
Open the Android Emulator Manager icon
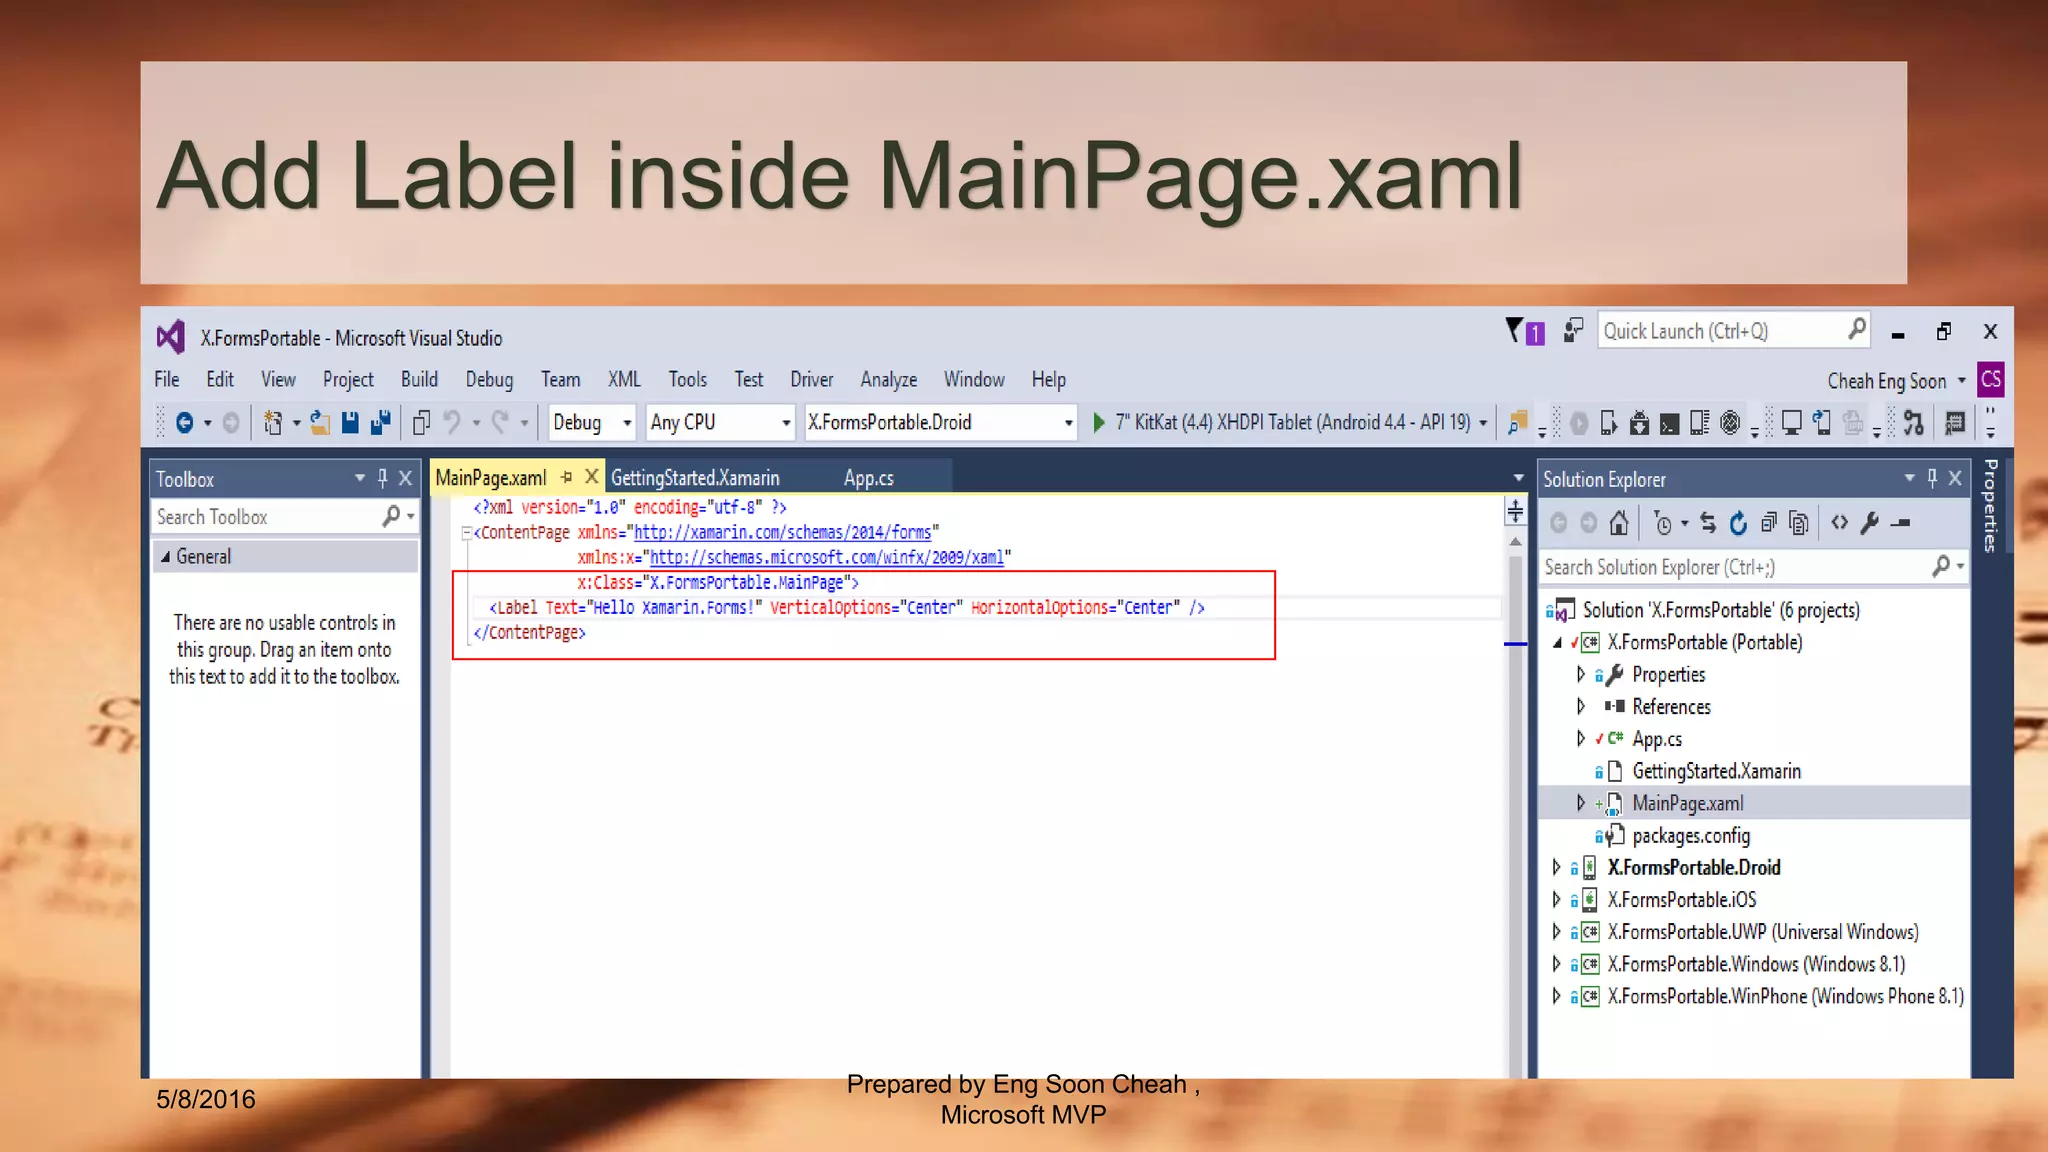(x=1608, y=423)
